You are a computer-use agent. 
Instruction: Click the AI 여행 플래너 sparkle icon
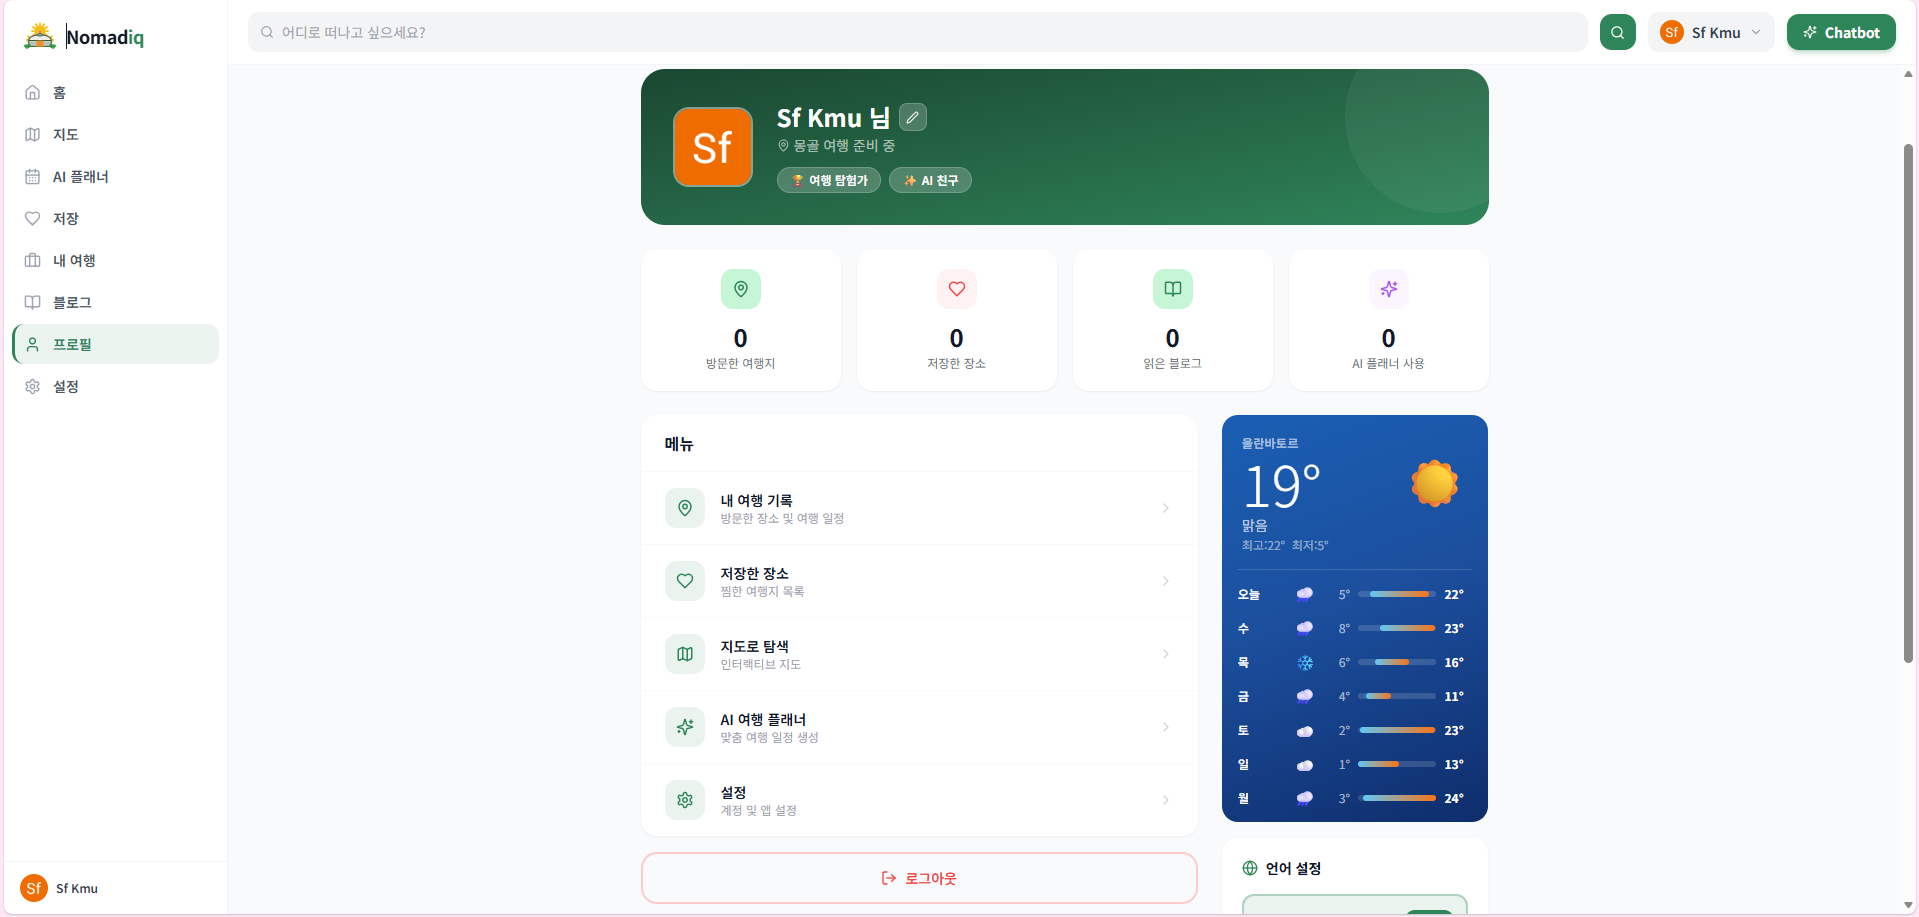[685, 727]
